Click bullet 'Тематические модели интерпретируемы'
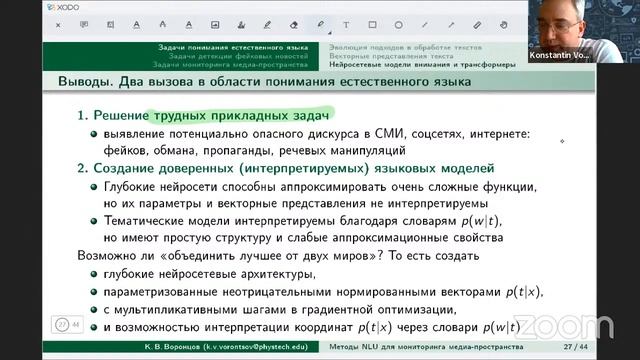Viewport: 640px width, 360px height. point(303,229)
